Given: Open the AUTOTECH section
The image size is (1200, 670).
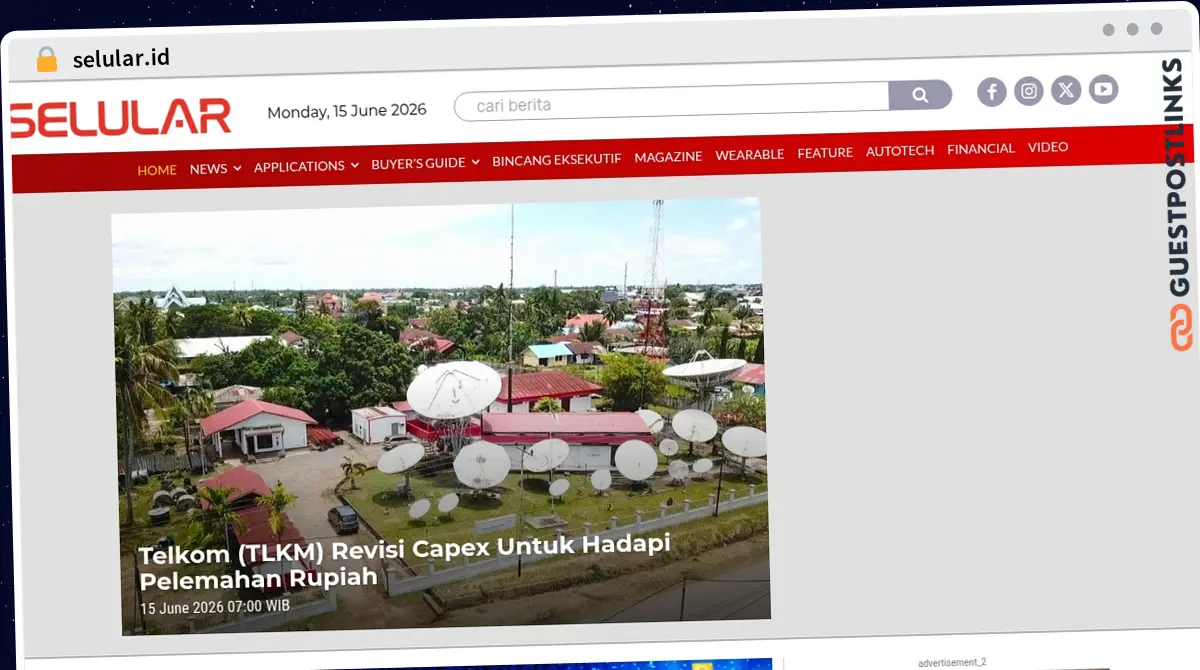Looking at the screenshot, I should pos(900,151).
